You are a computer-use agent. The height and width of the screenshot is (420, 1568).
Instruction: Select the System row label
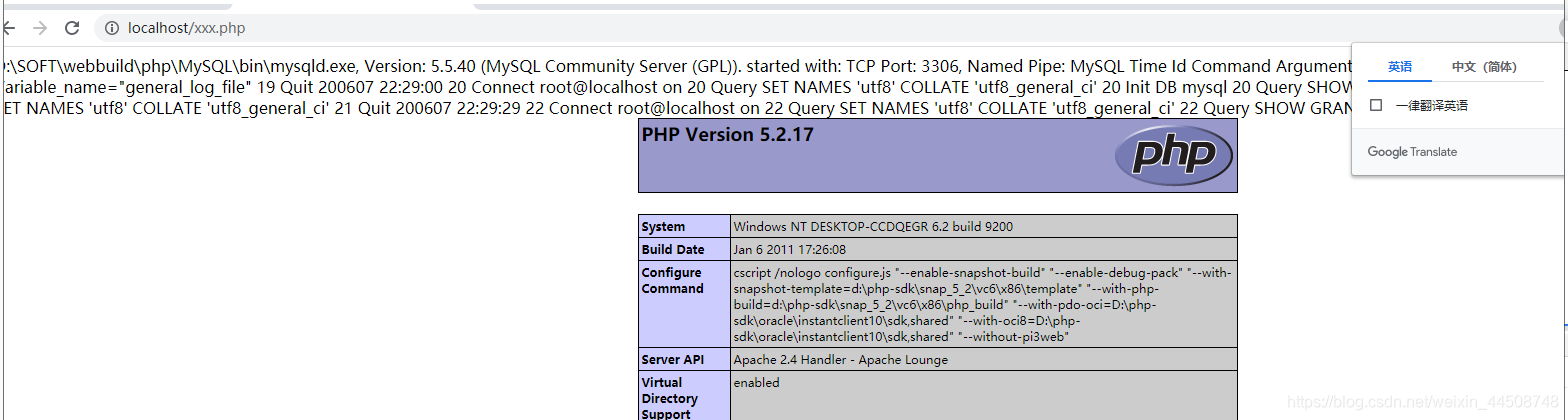point(685,227)
